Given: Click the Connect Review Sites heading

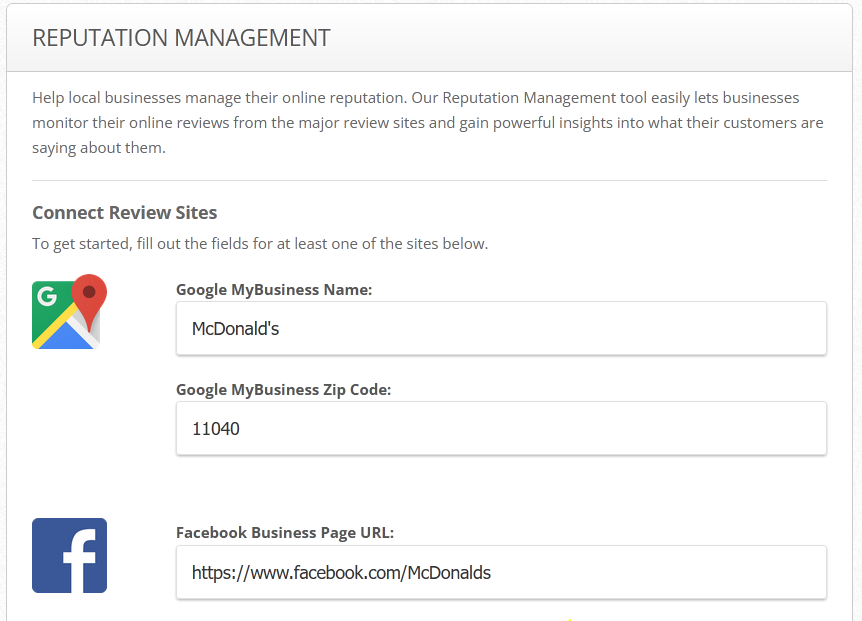Looking at the screenshot, I should coord(125,213).
